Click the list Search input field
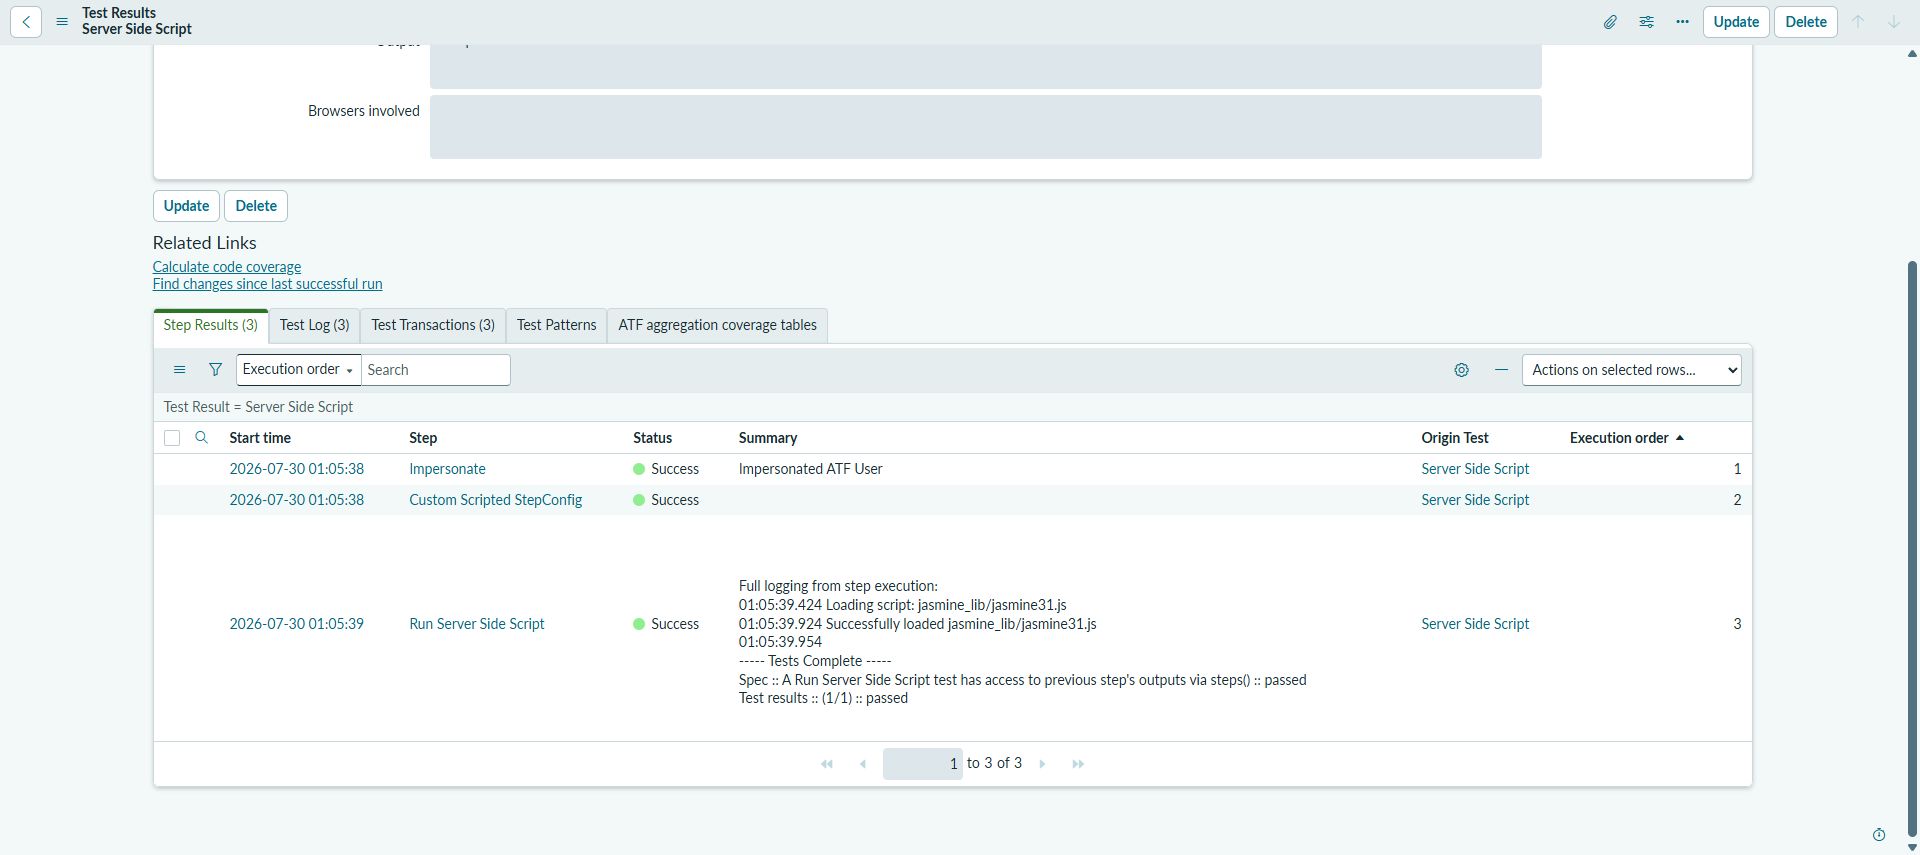1920x855 pixels. (435, 370)
